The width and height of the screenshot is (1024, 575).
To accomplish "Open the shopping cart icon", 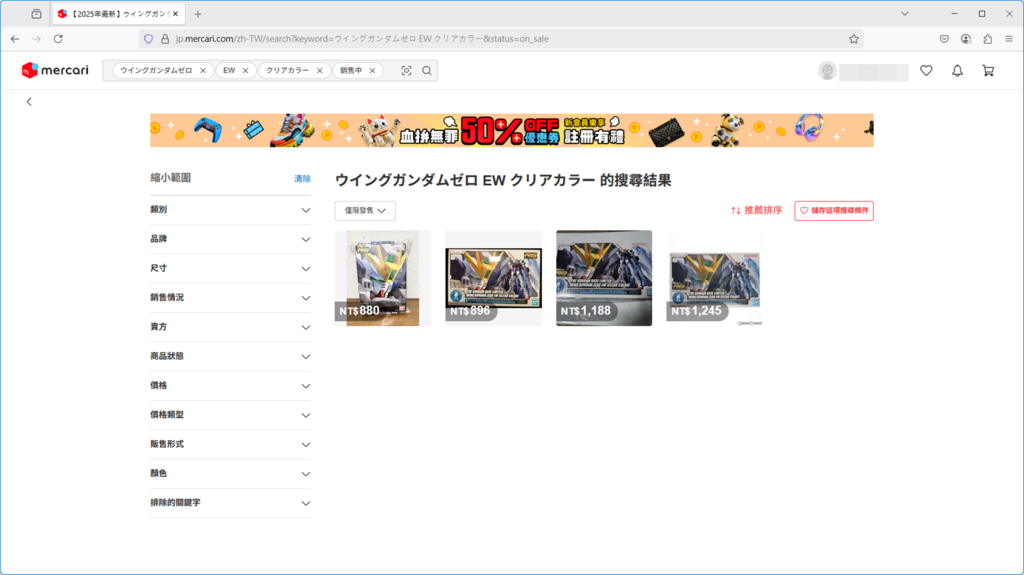I will [x=988, y=71].
